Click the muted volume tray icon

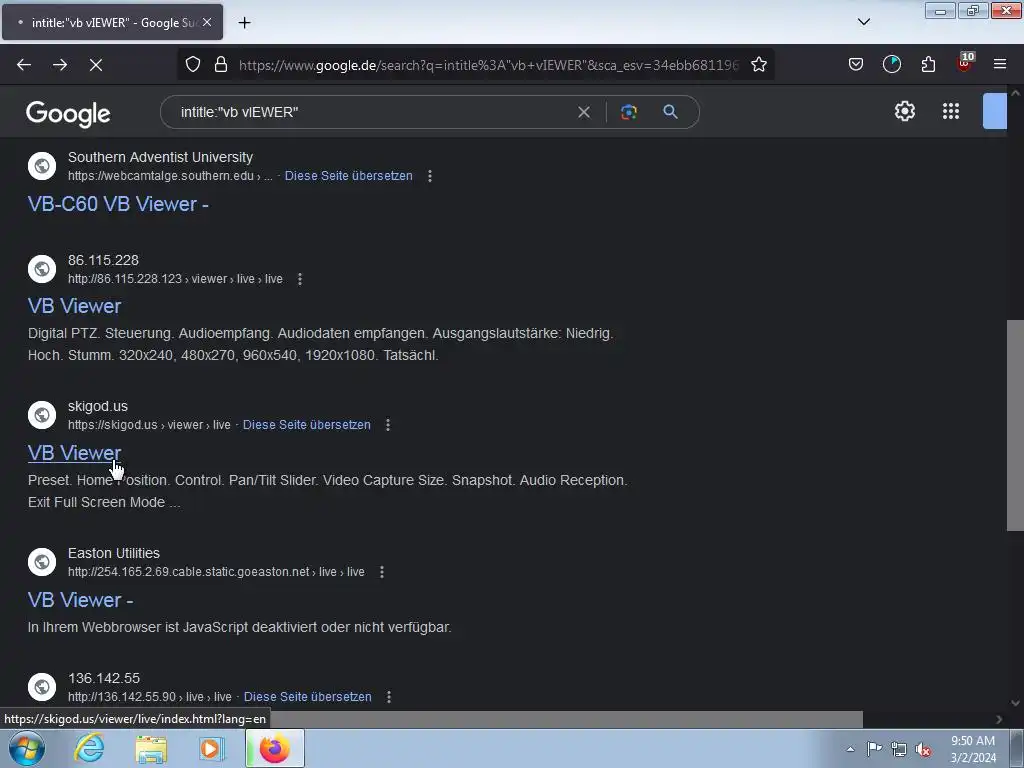pos(923,750)
